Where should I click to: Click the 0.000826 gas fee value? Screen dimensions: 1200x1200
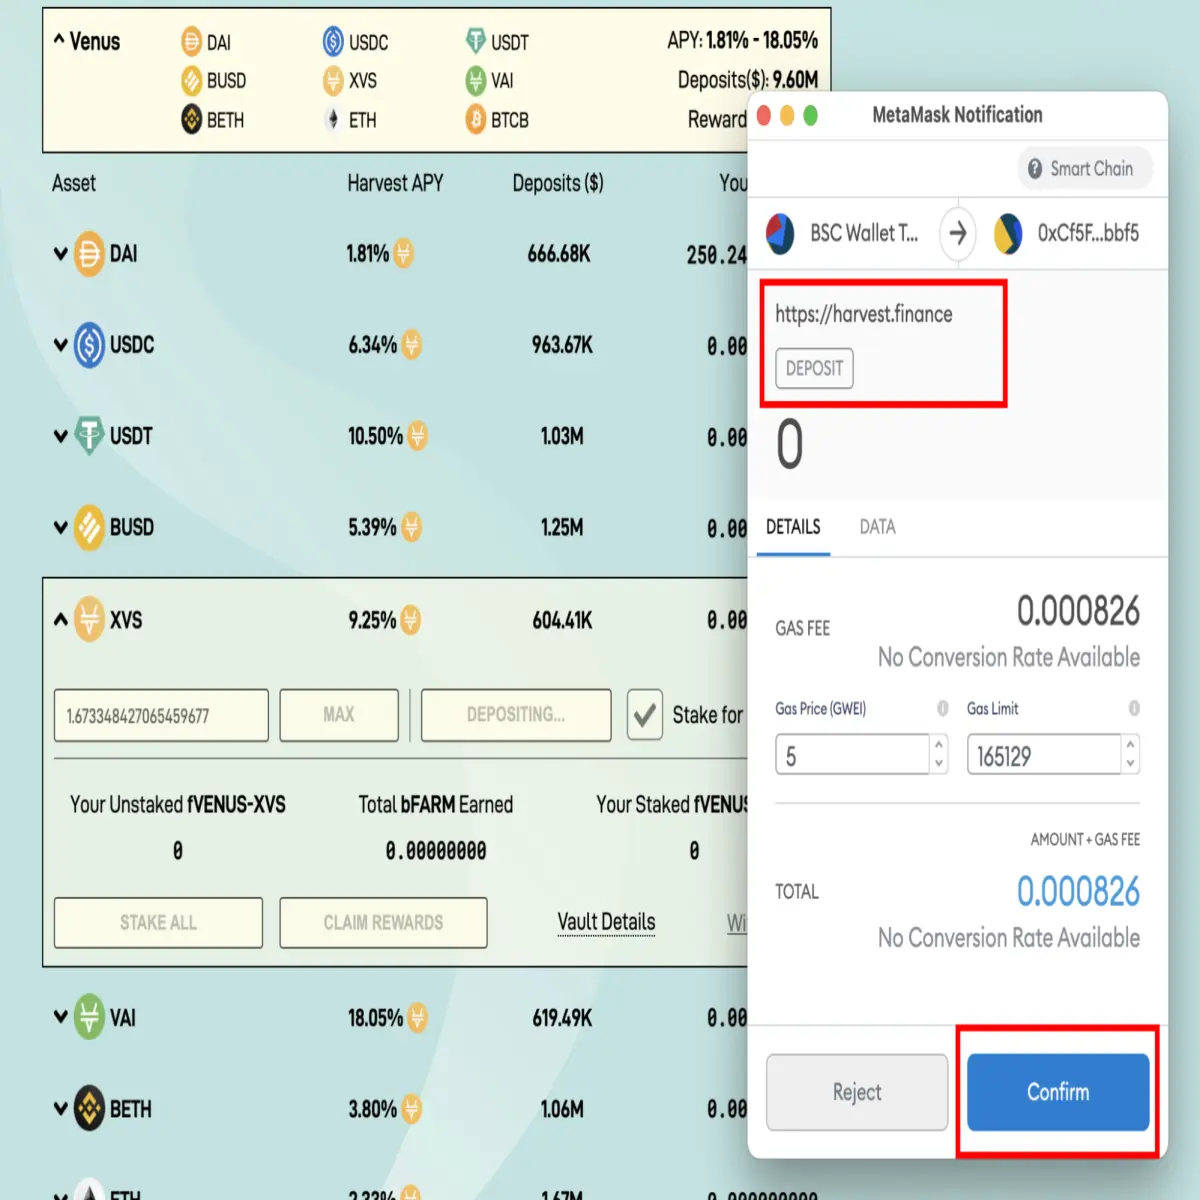(x=1078, y=611)
